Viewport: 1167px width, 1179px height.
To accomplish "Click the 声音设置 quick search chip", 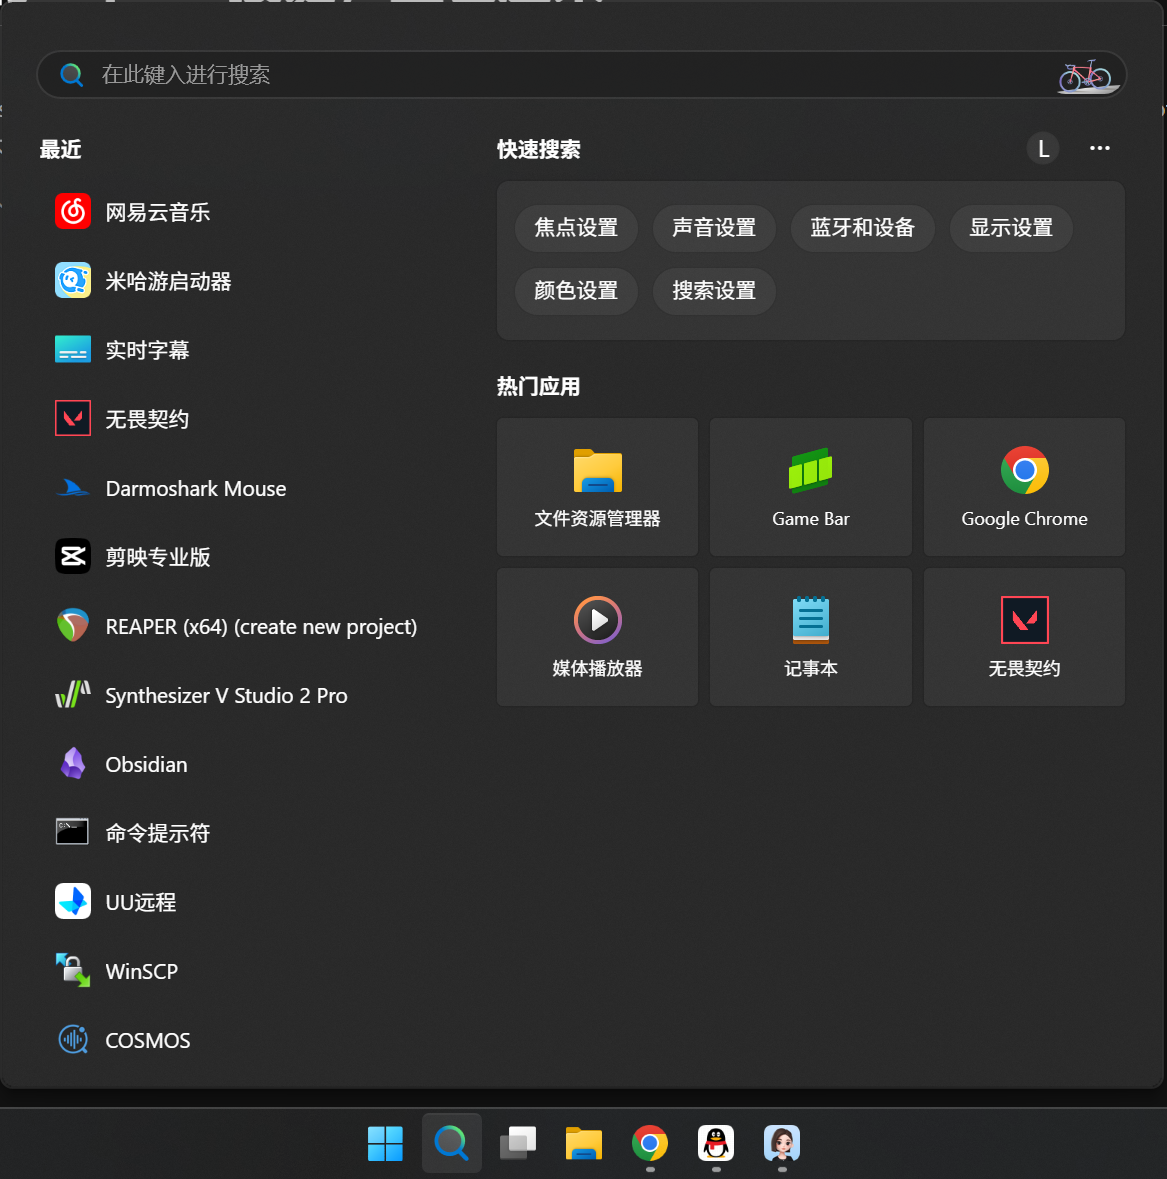I will click(x=714, y=228).
